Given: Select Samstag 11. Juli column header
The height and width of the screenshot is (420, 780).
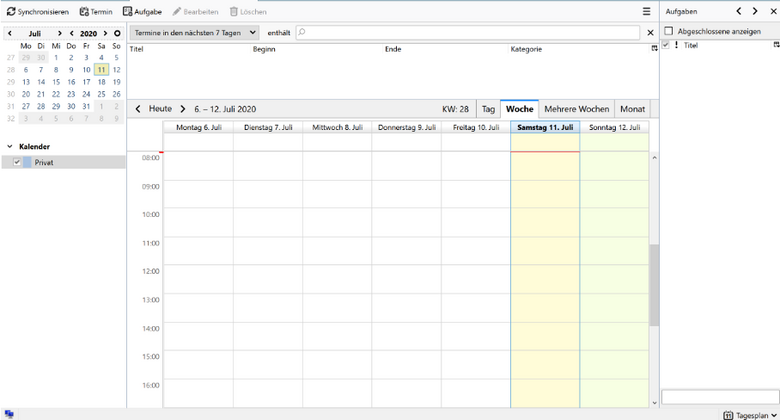Looking at the screenshot, I should (545, 127).
